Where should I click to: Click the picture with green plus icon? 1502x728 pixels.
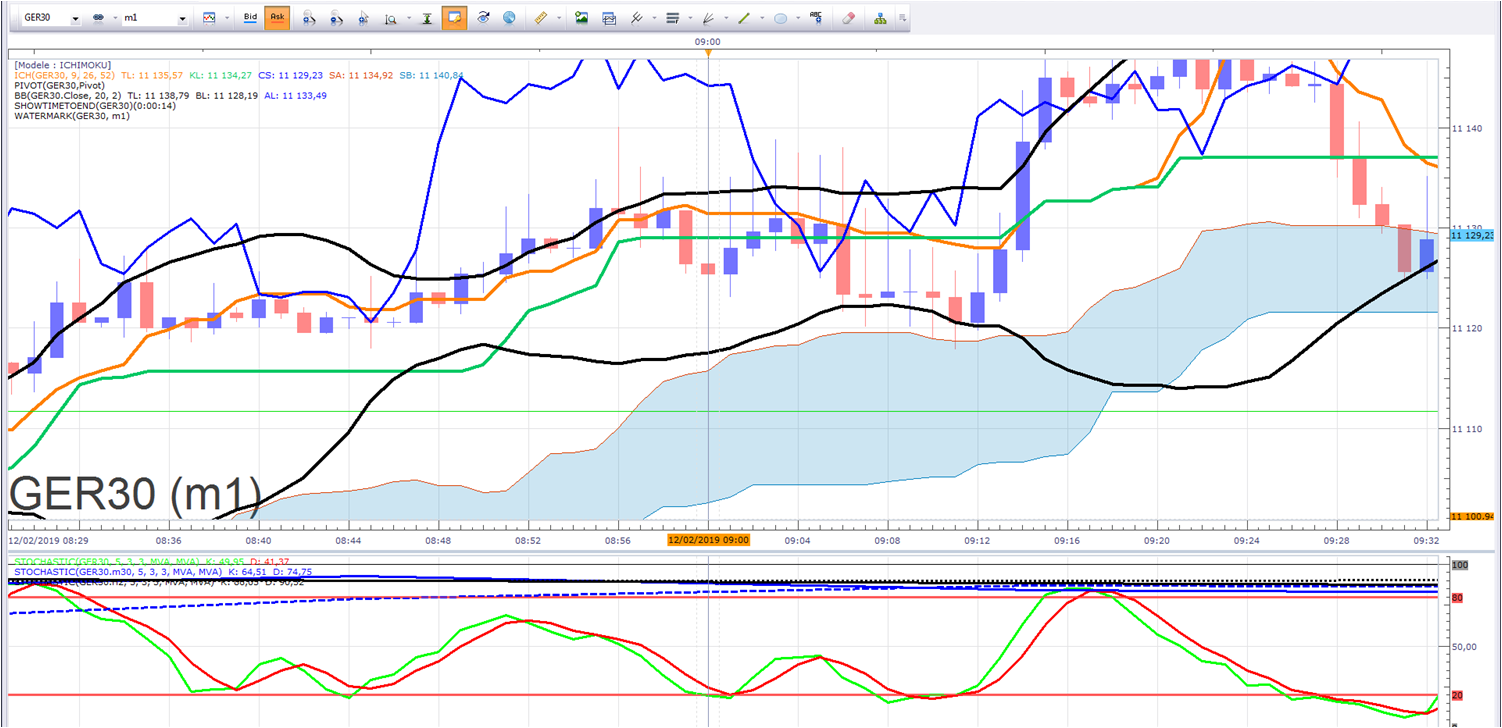pyautogui.click(x=581, y=18)
